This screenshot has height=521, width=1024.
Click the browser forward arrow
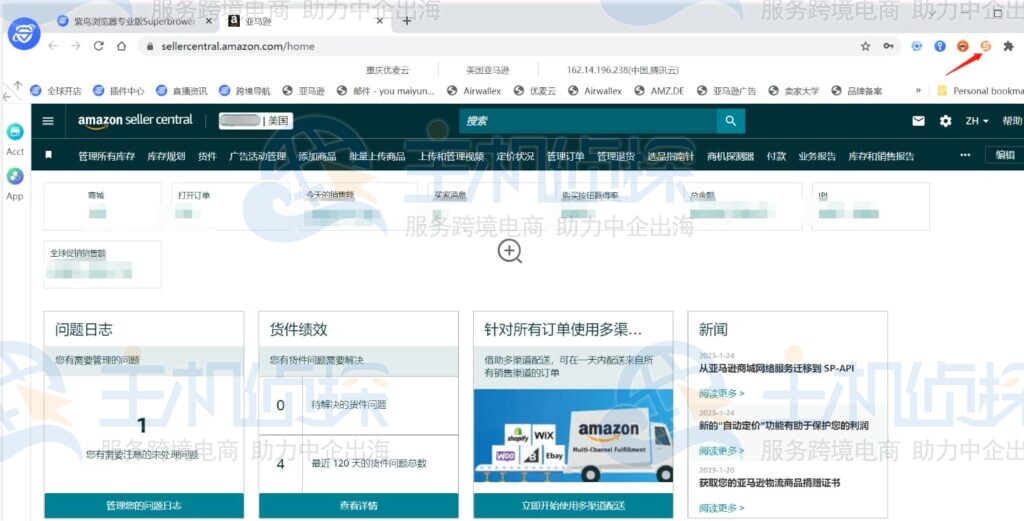76,46
